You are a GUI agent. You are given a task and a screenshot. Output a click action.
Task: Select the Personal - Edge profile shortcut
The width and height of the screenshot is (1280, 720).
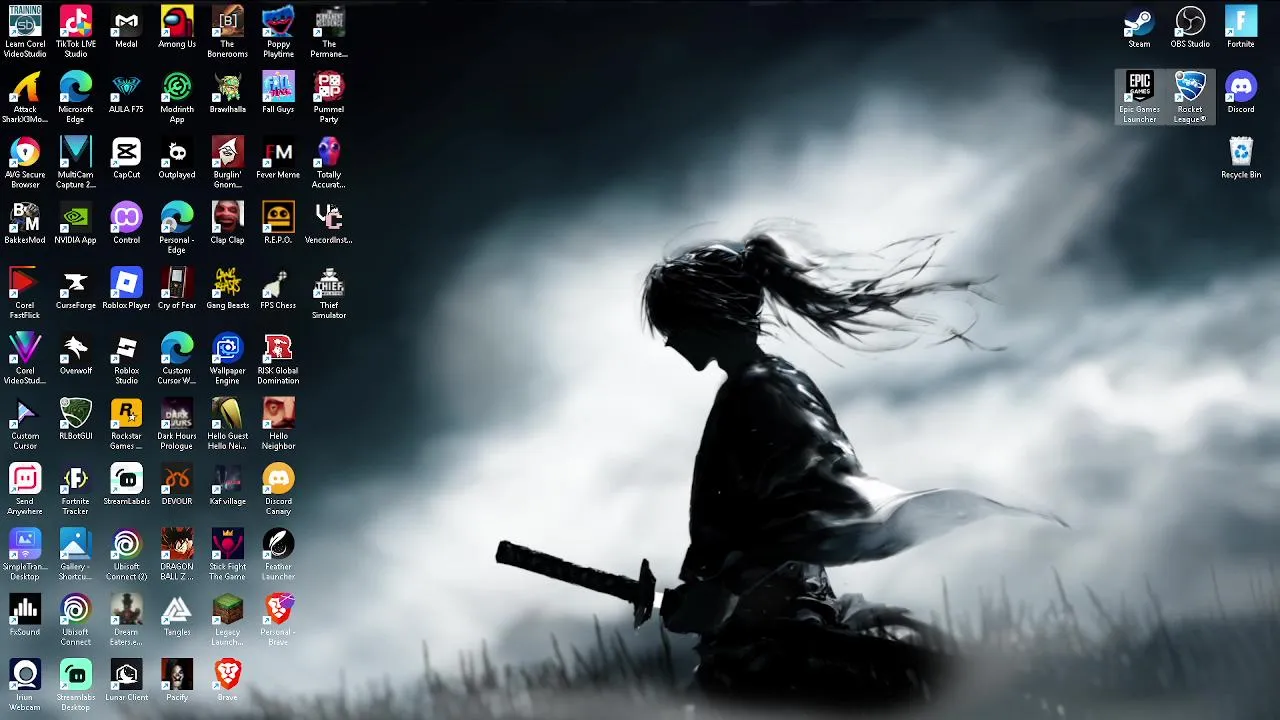(x=177, y=217)
